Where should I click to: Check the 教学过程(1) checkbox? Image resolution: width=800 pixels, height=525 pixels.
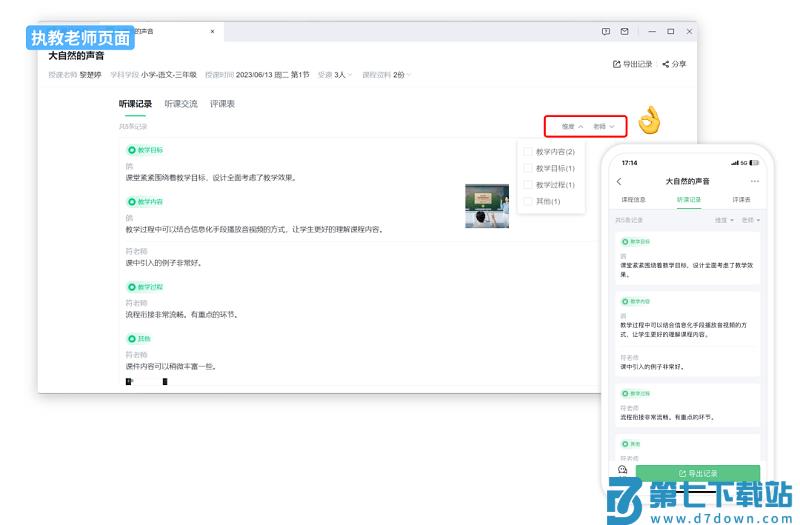click(528, 185)
